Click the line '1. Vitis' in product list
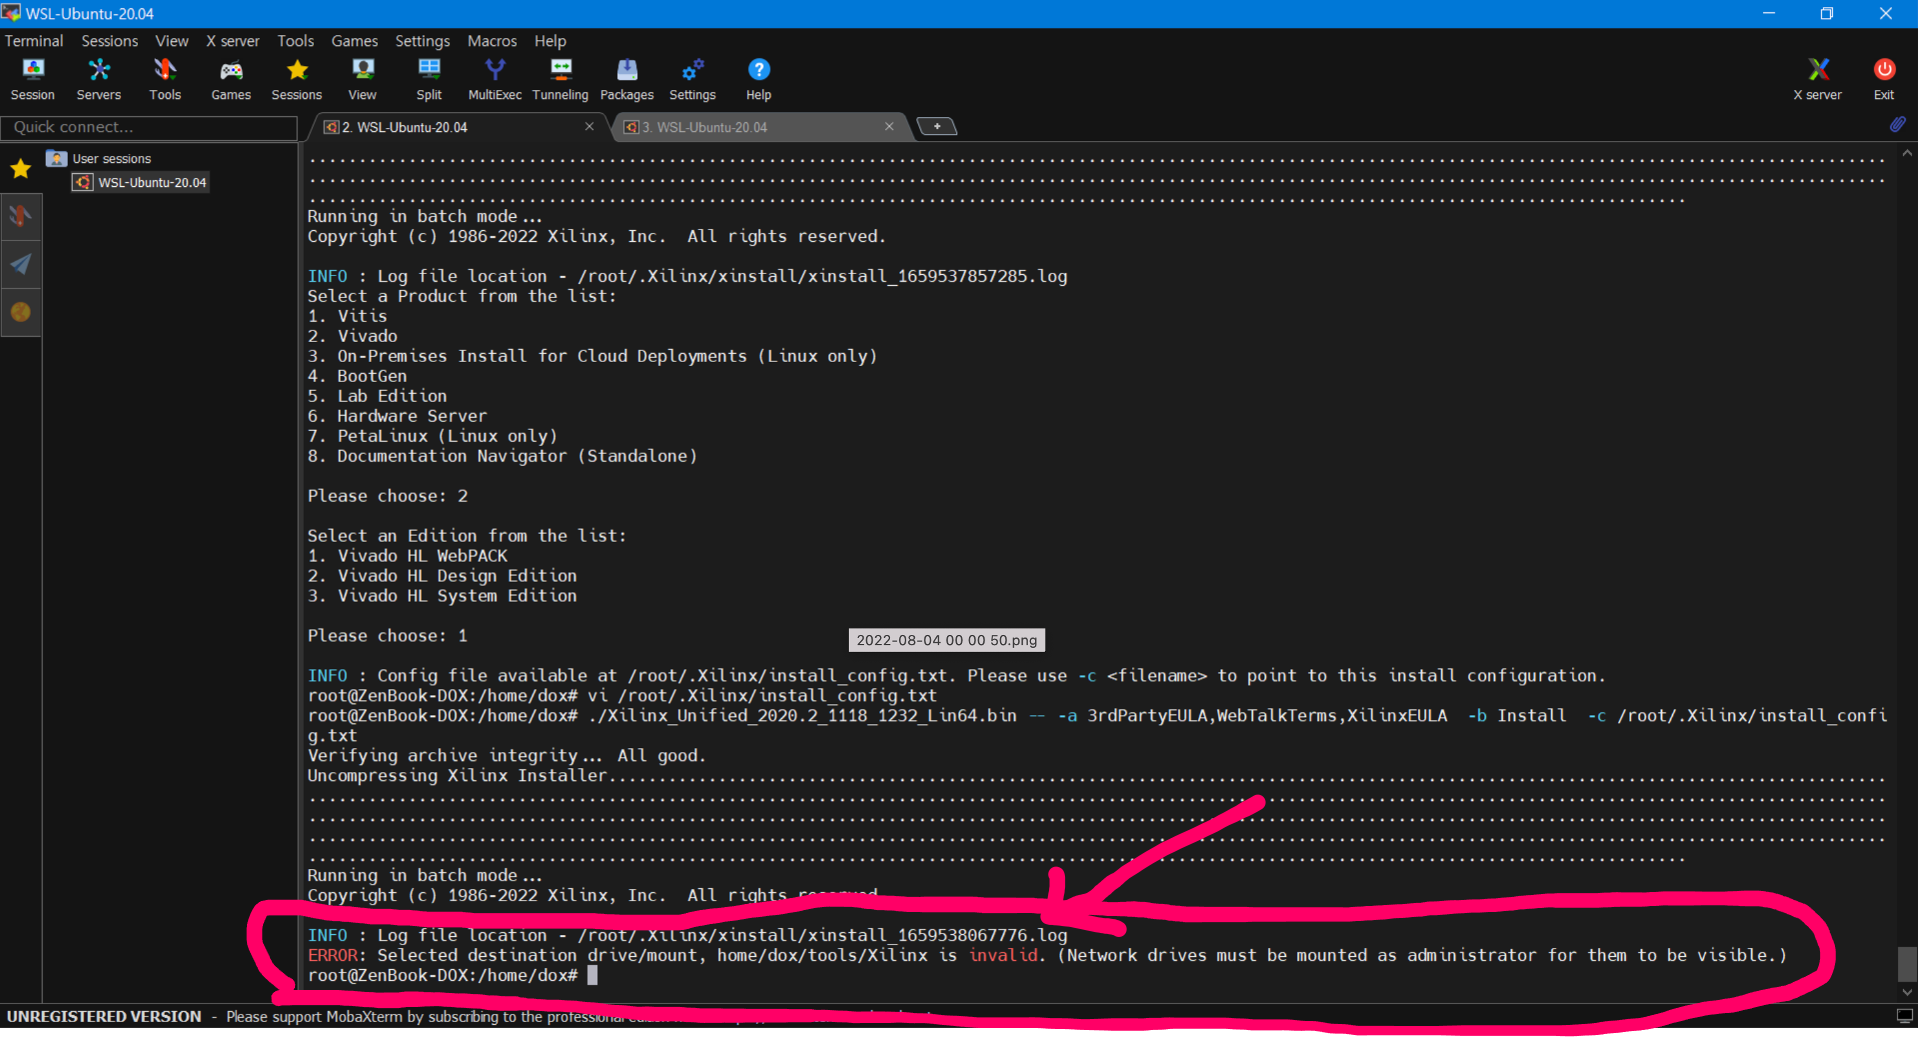This screenshot has height=1046, width=1920. point(347,316)
